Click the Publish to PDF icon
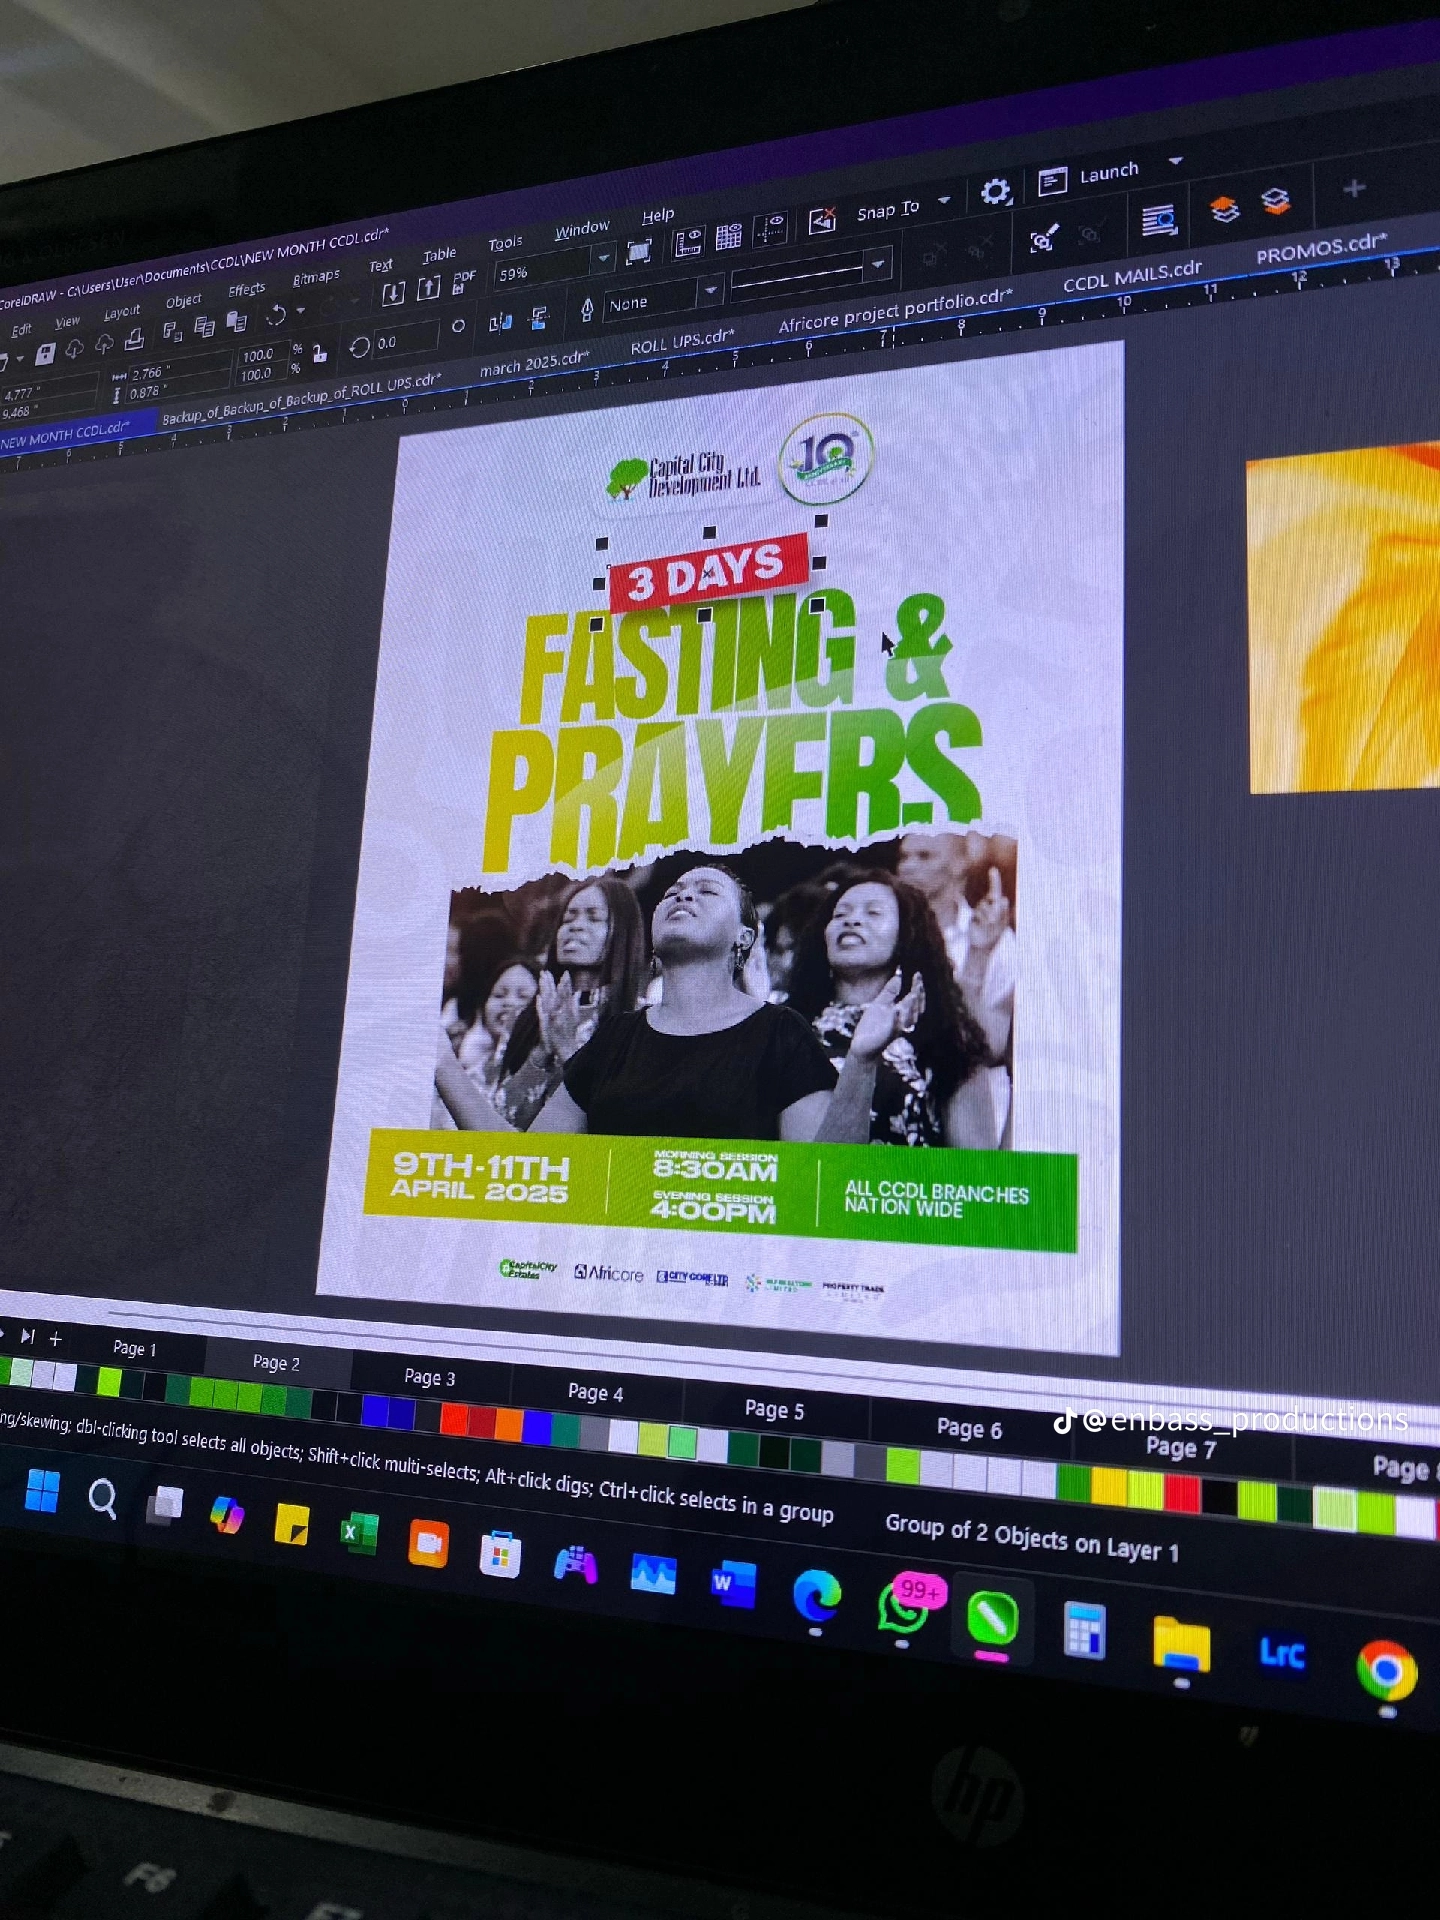This screenshot has width=1440, height=1920. [x=463, y=282]
